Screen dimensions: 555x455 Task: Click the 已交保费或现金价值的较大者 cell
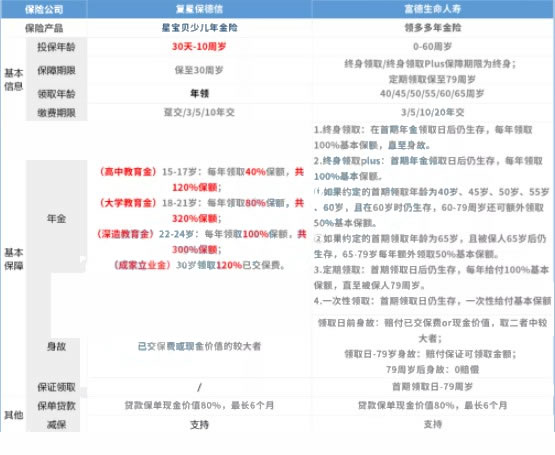pyautogui.click(x=199, y=346)
